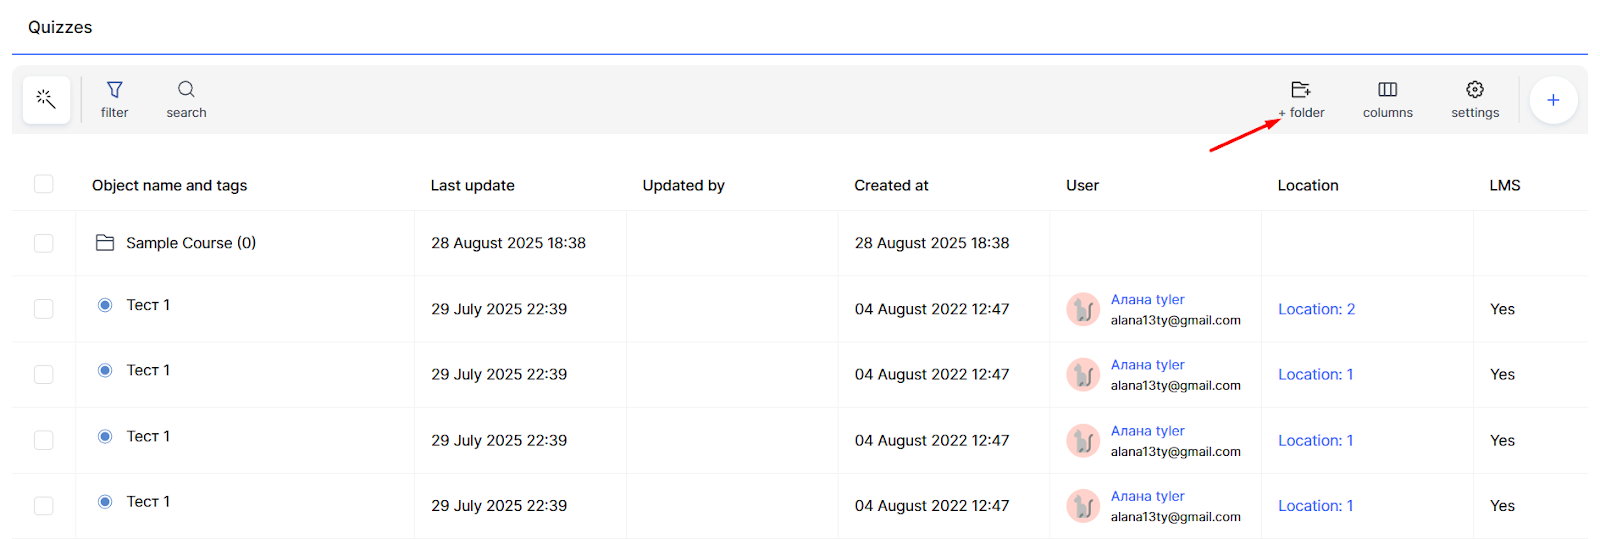Open the Sample Course (0) folder
1600x539 pixels.
[190, 243]
